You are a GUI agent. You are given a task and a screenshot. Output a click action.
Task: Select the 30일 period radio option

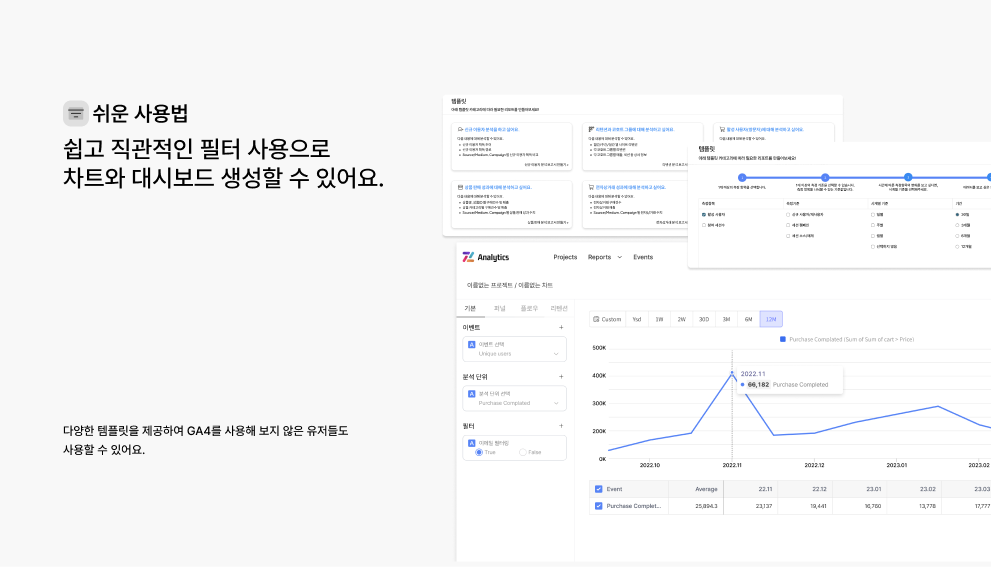tap(957, 215)
